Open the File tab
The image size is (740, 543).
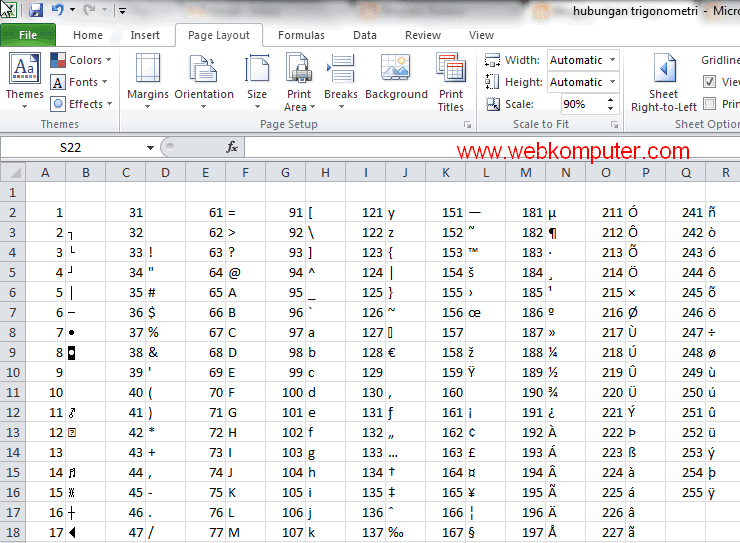click(x=28, y=35)
